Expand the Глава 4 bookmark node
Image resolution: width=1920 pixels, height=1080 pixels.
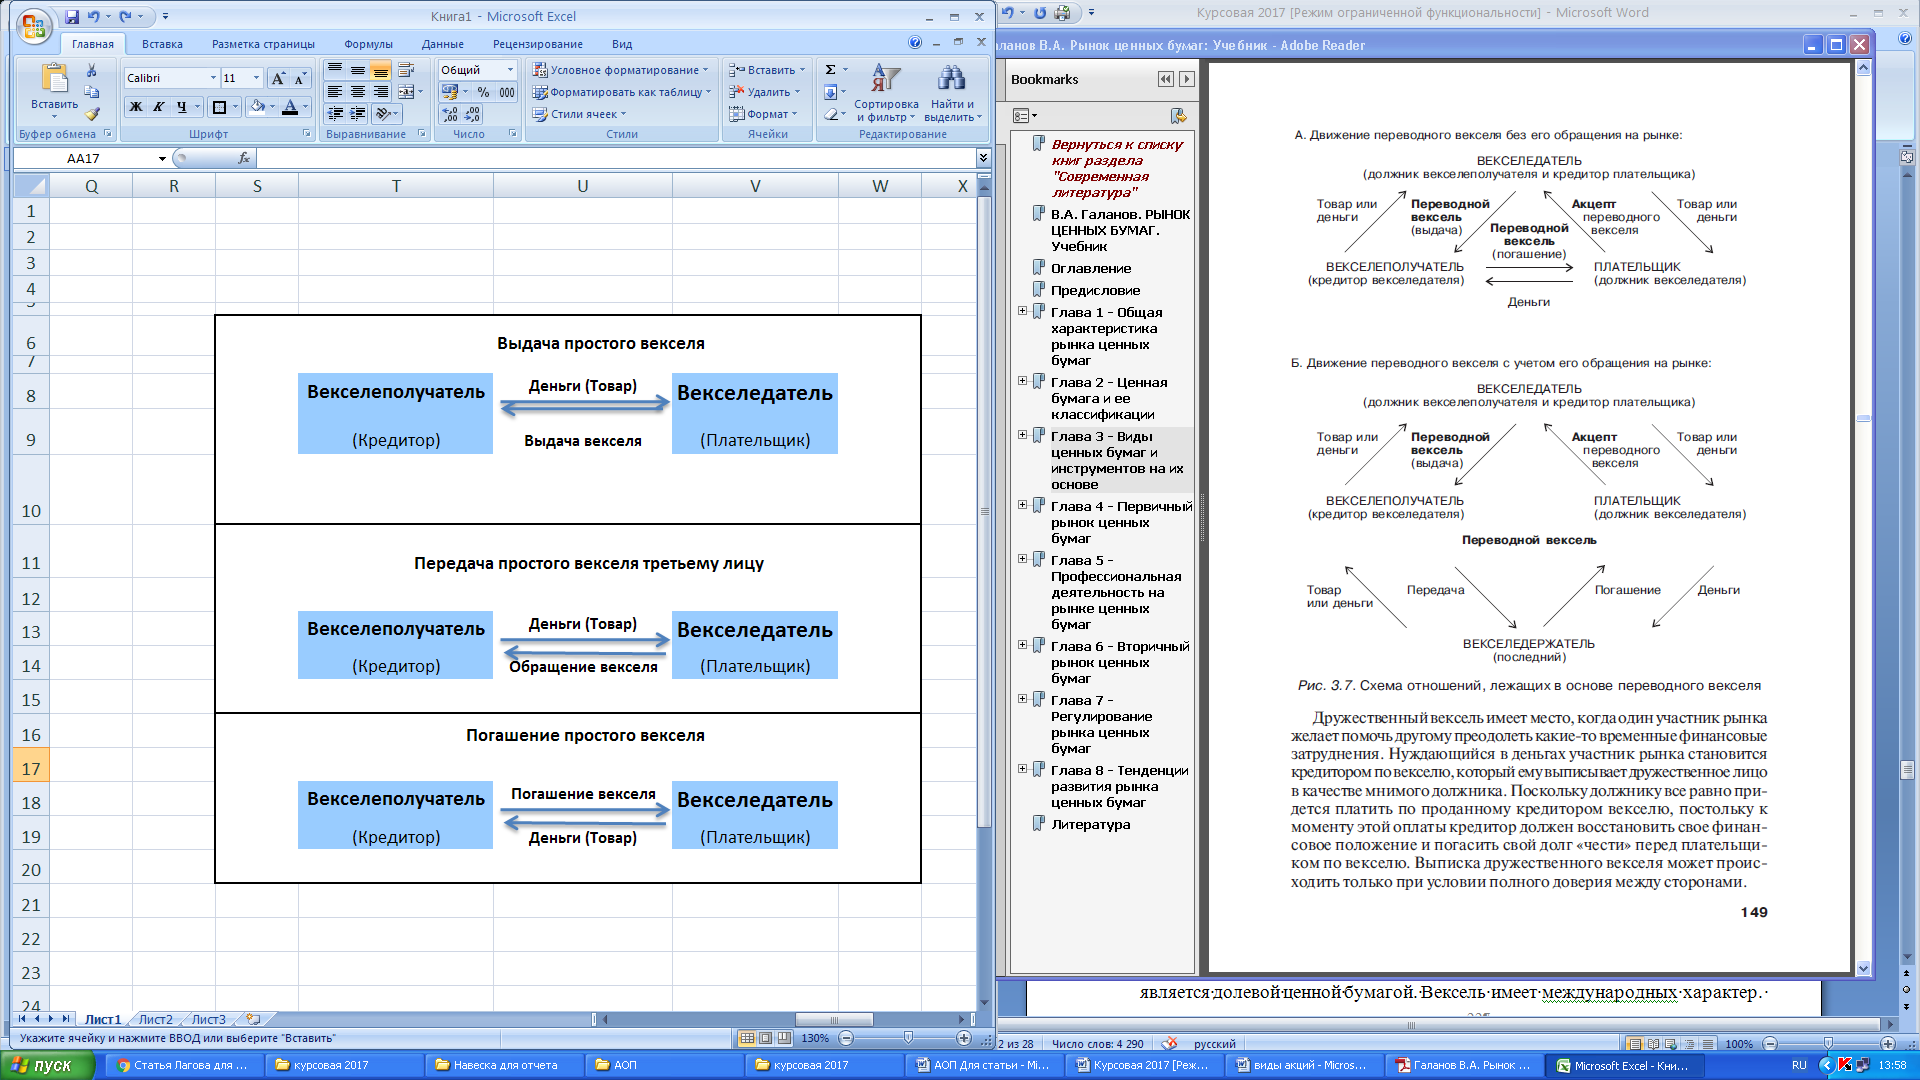coord(1022,505)
